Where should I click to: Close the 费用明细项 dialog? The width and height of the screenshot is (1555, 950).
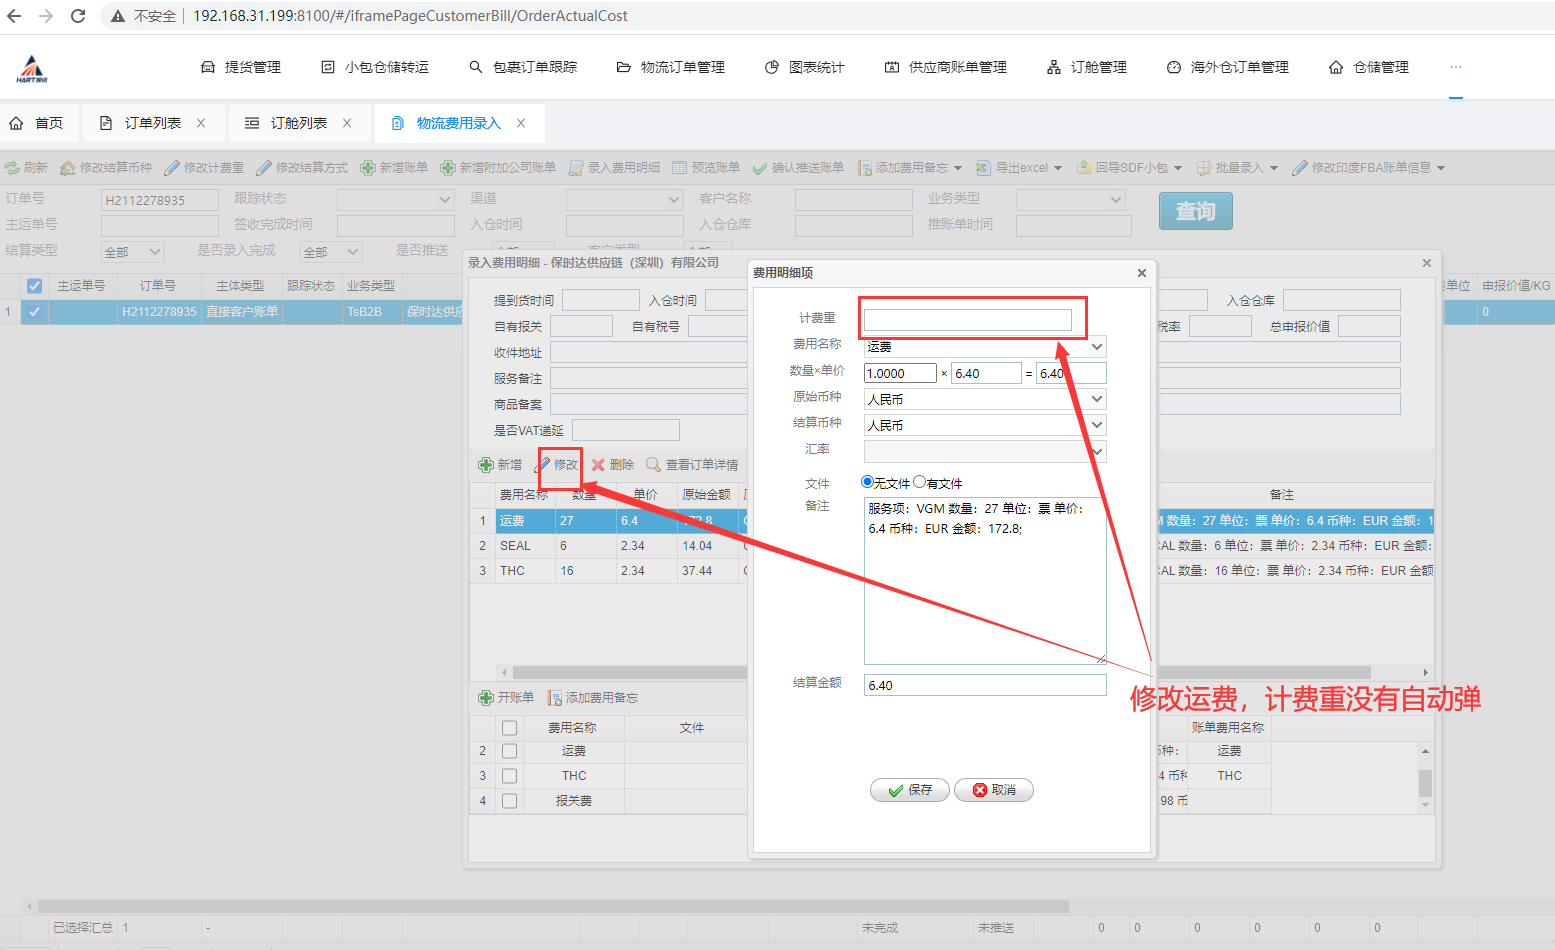pyautogui.click(x=1141, y=273)
